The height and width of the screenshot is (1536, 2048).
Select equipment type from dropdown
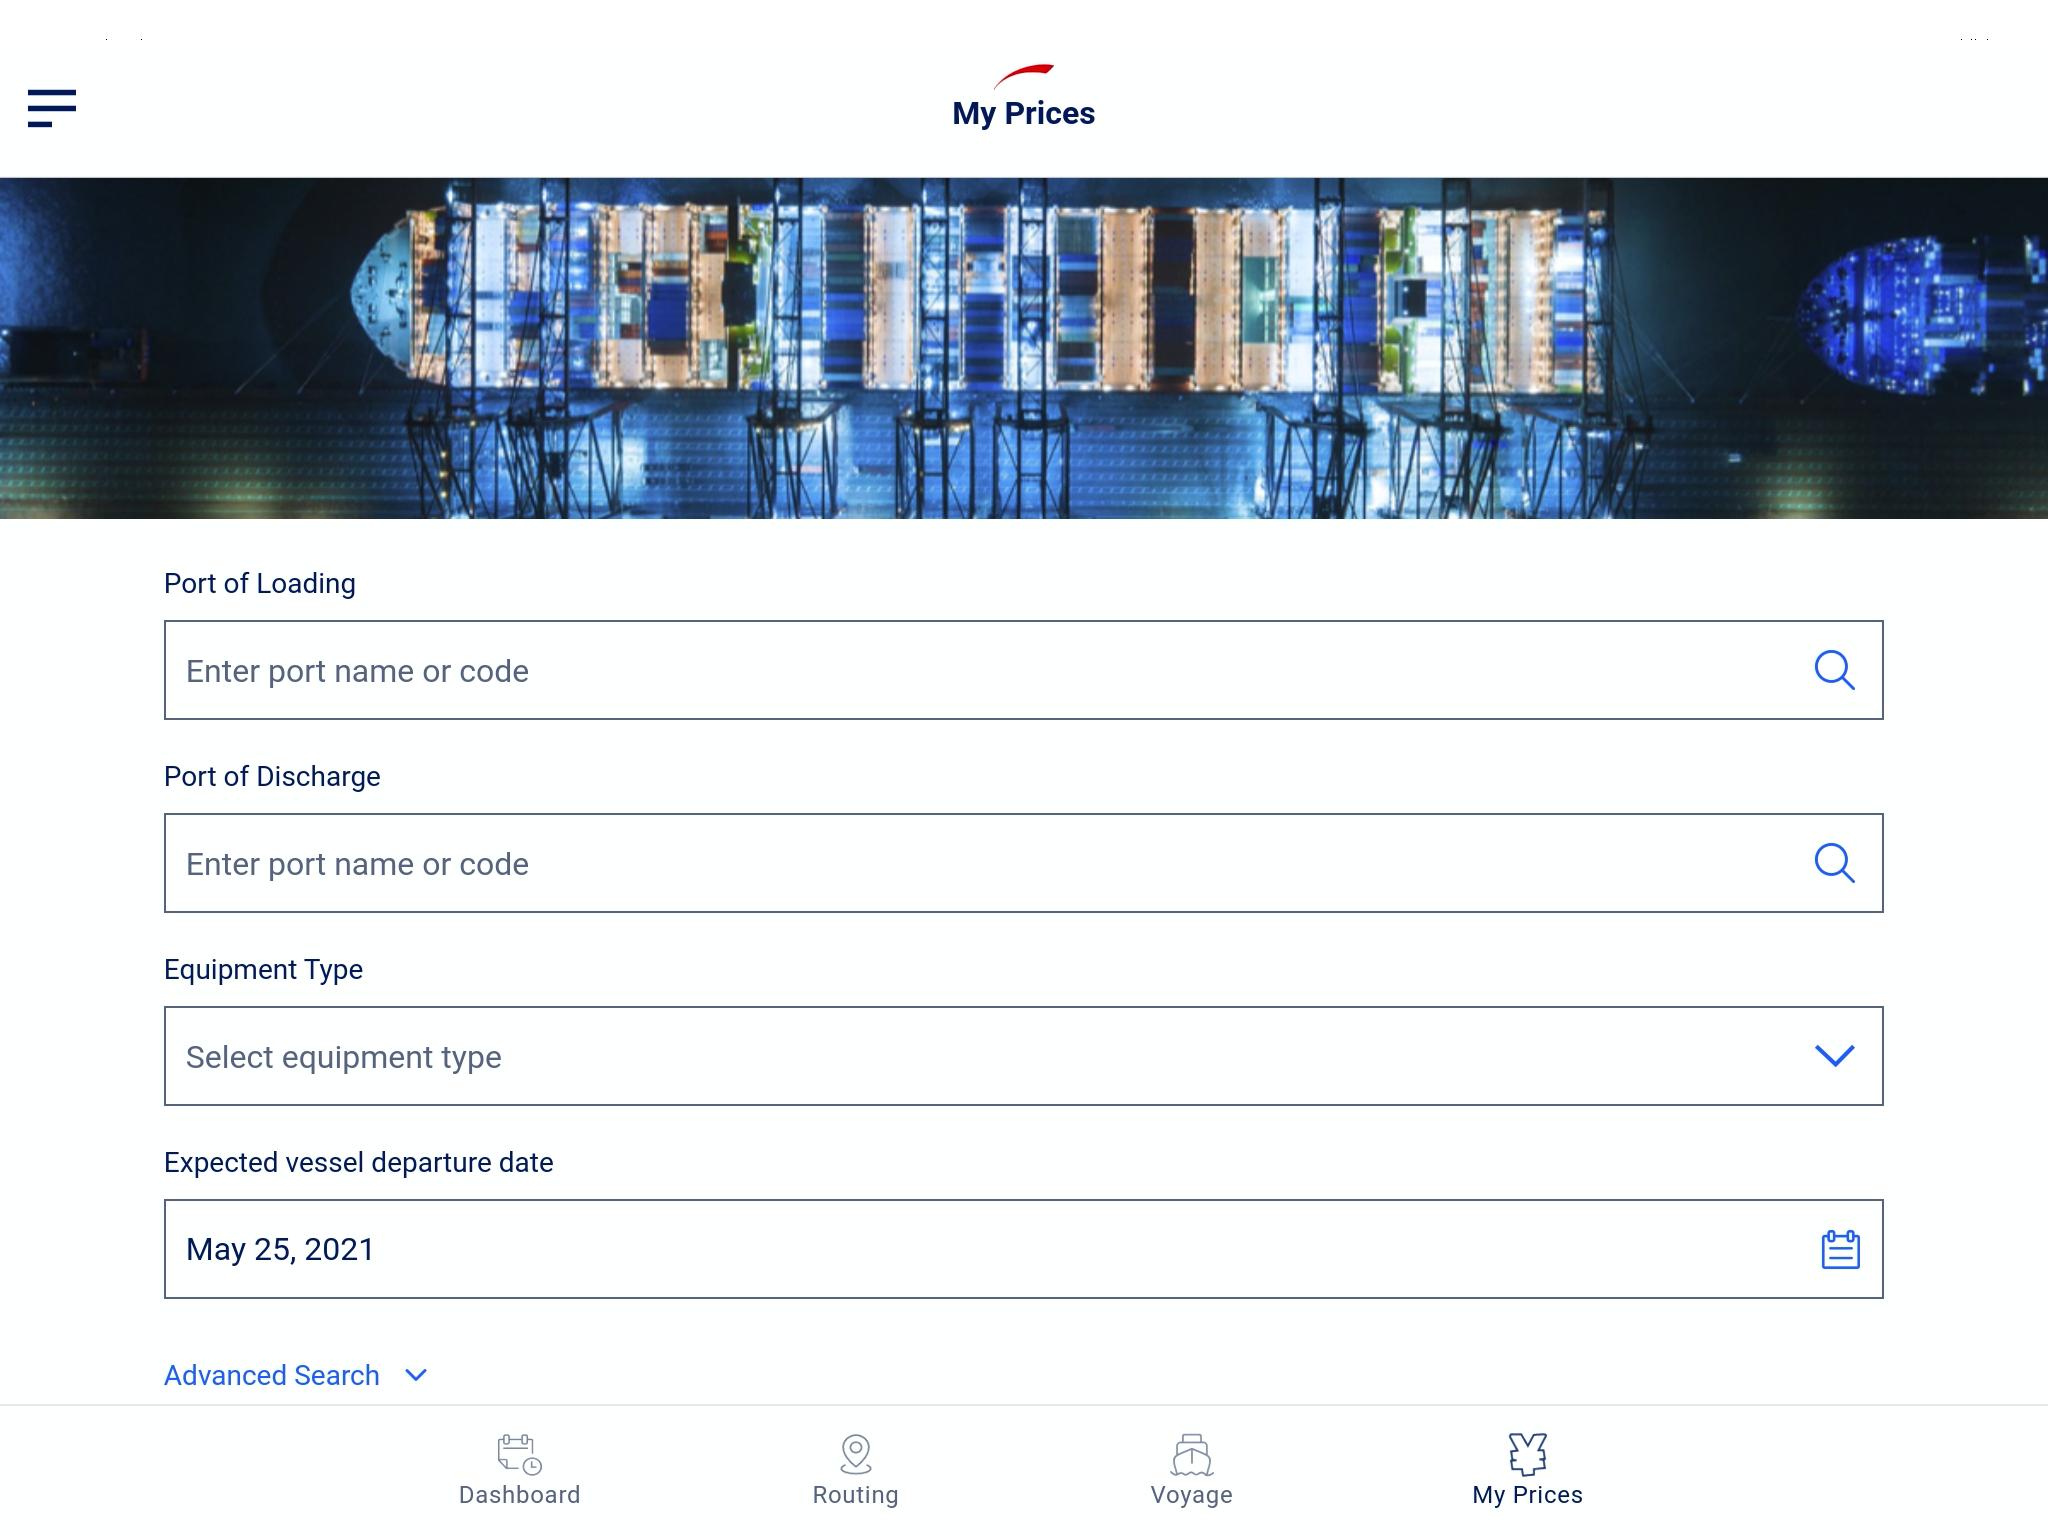pos(1024,1057)
